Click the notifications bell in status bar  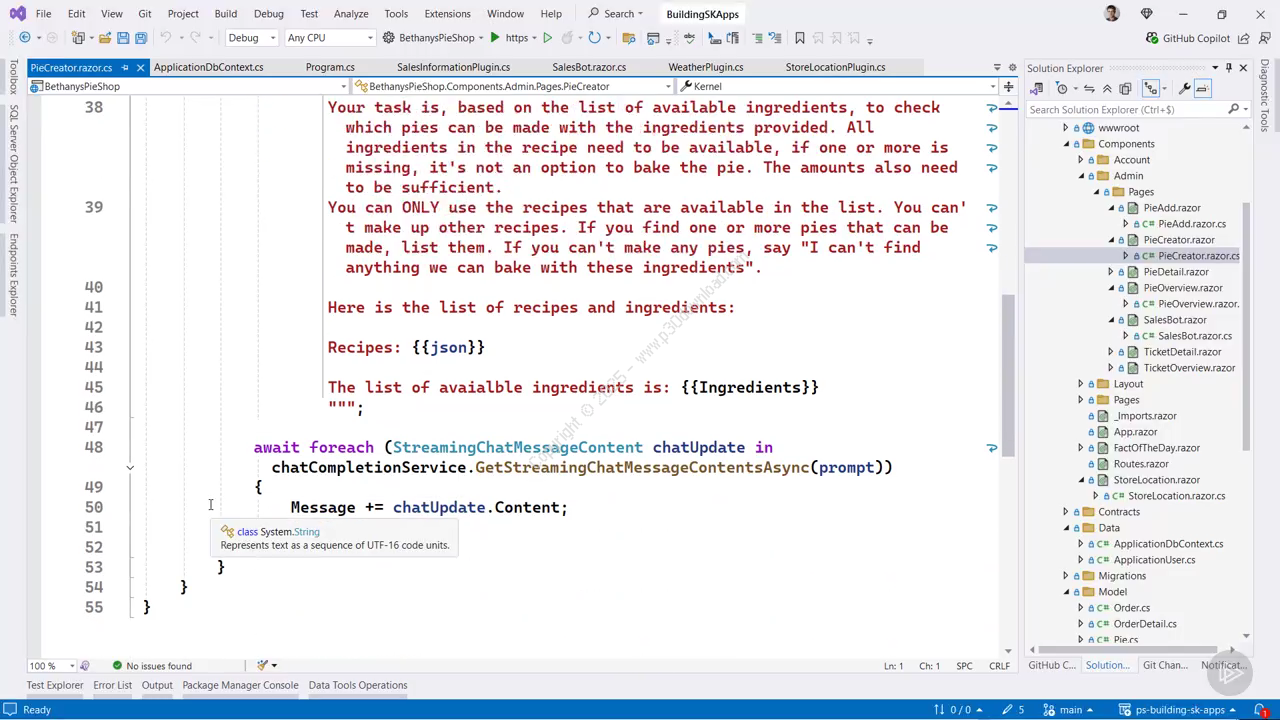(x=1261, y=710)
